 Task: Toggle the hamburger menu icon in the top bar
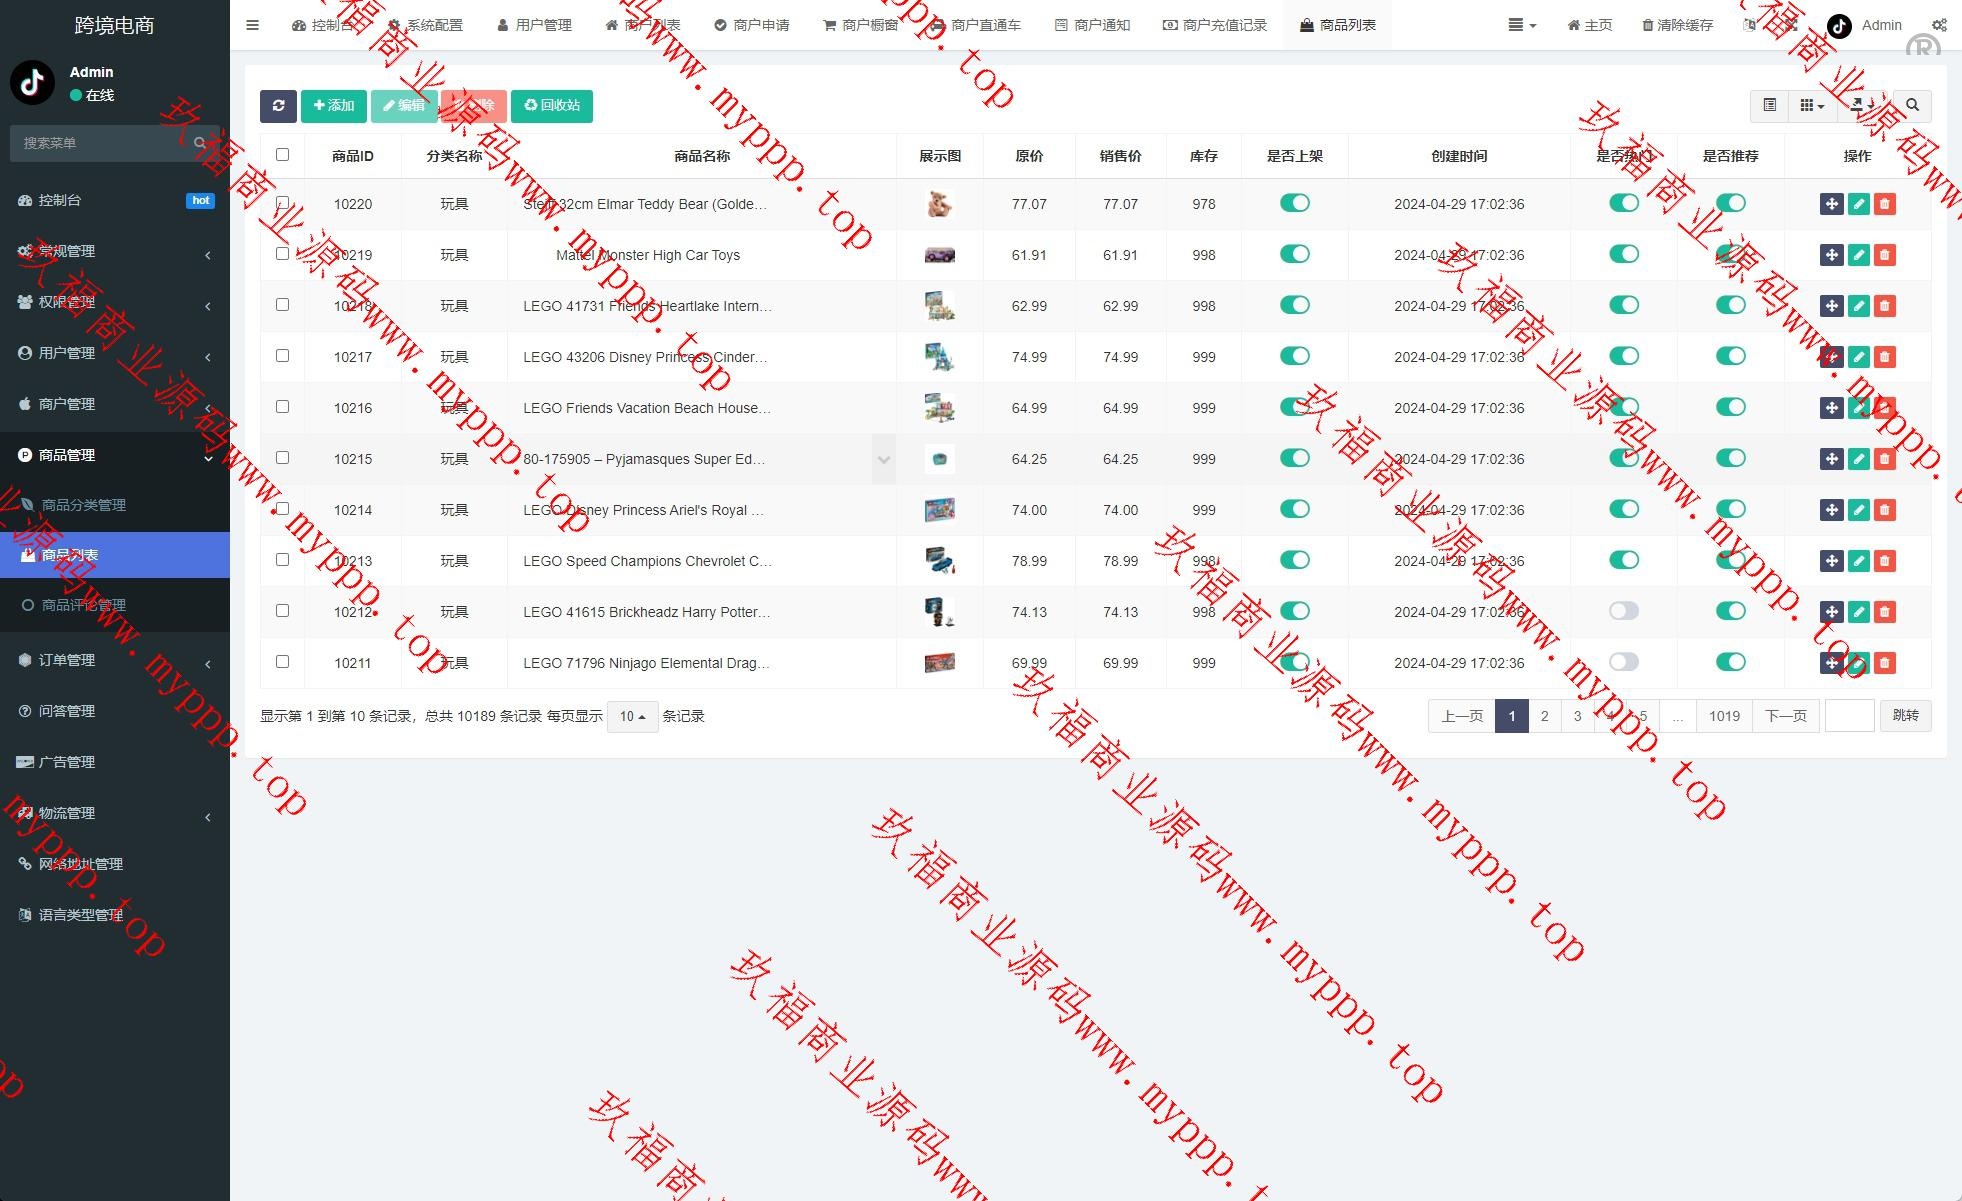click(252, 25)
